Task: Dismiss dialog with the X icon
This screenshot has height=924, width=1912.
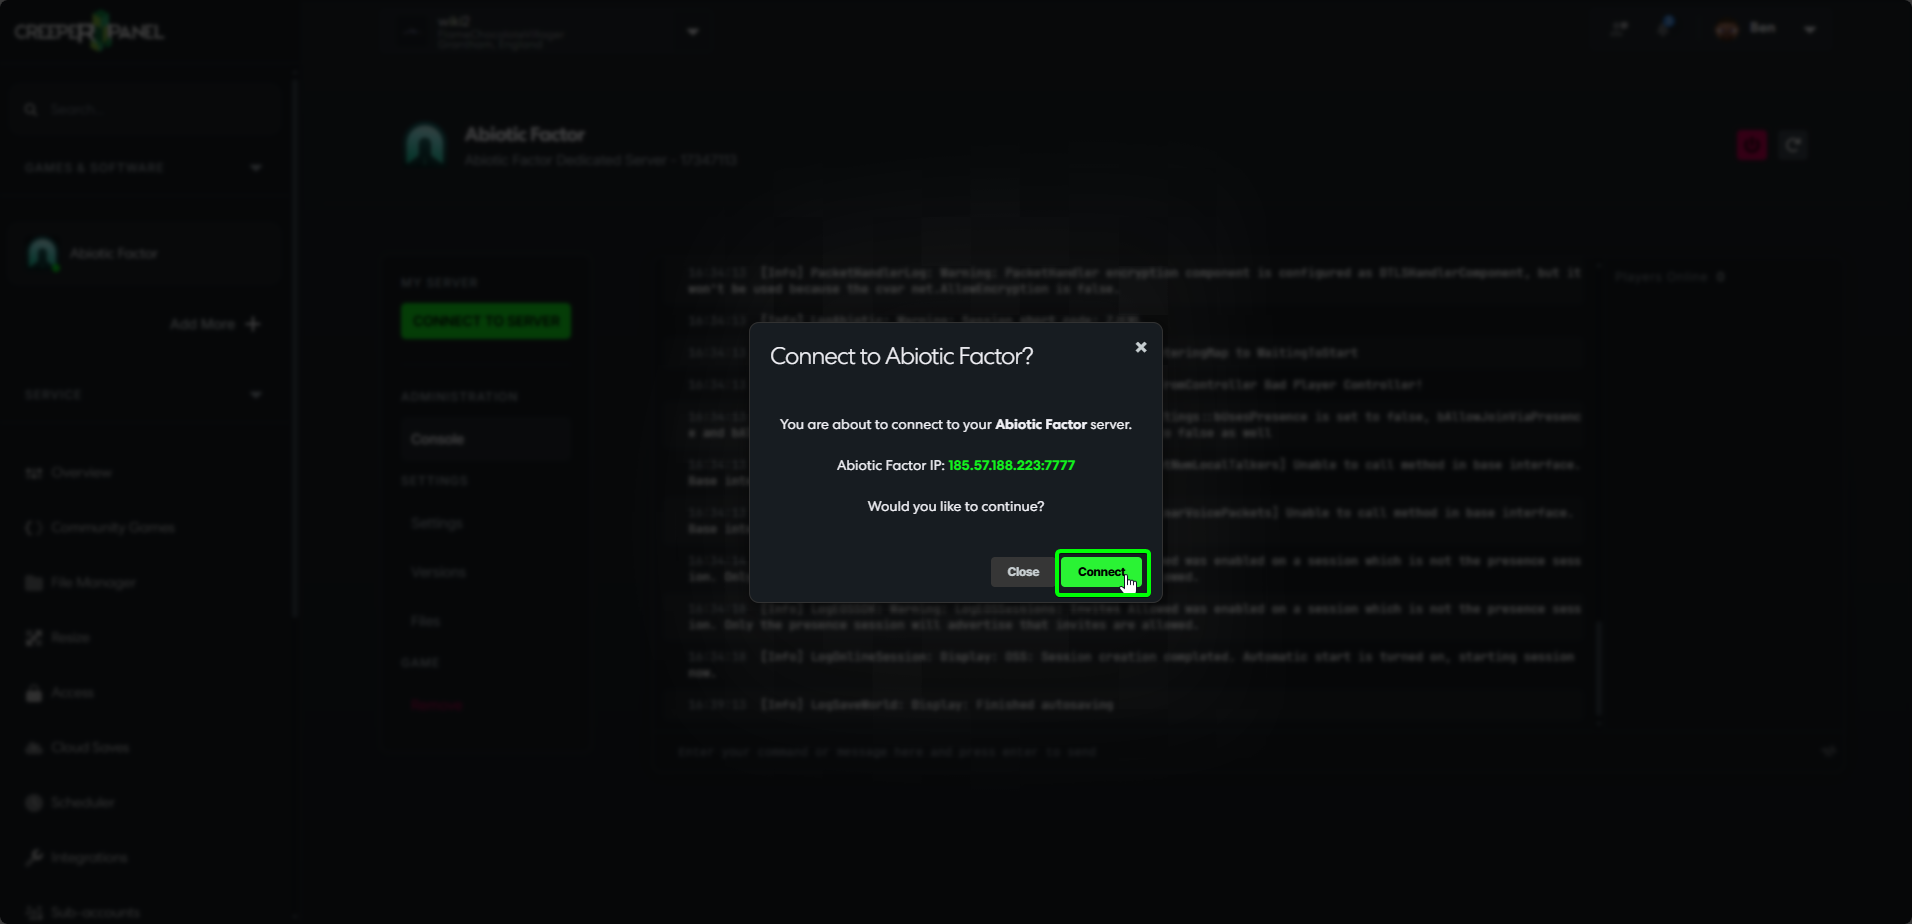Action: 1141,347
